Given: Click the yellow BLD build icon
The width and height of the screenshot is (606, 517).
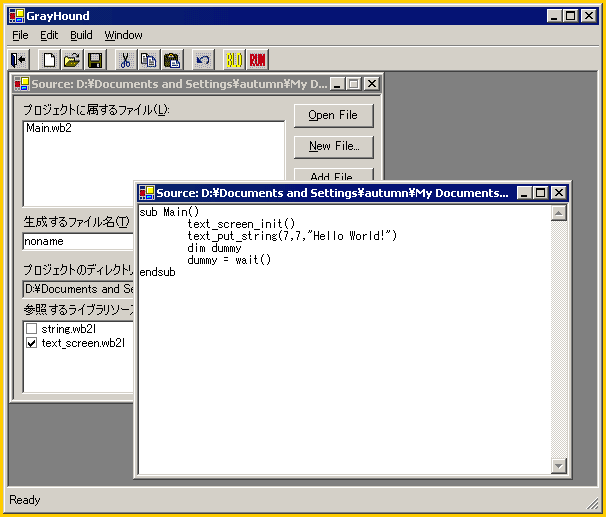Looking at the screenshot, I should (234, 60).
